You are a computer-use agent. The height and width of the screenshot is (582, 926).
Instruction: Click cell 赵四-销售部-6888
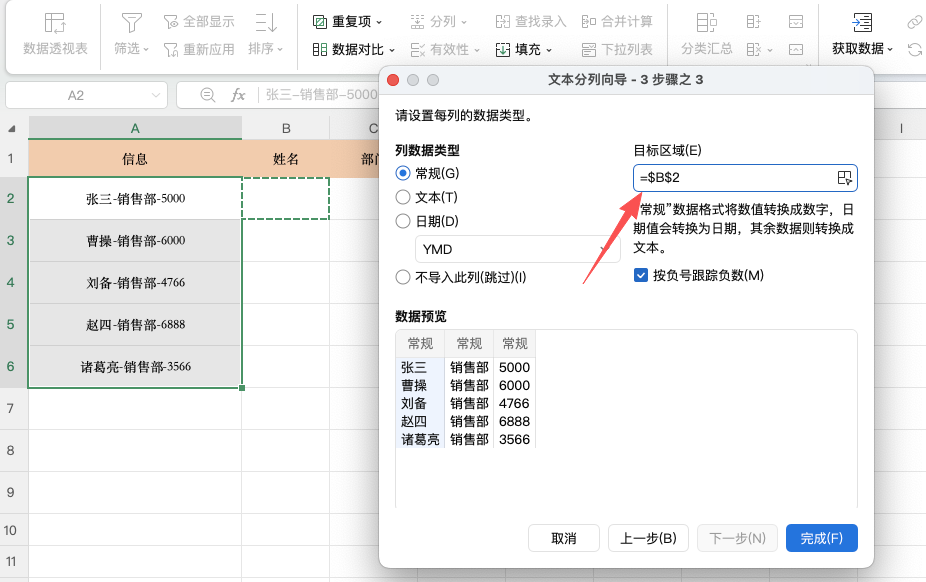[x=135, y=324]
